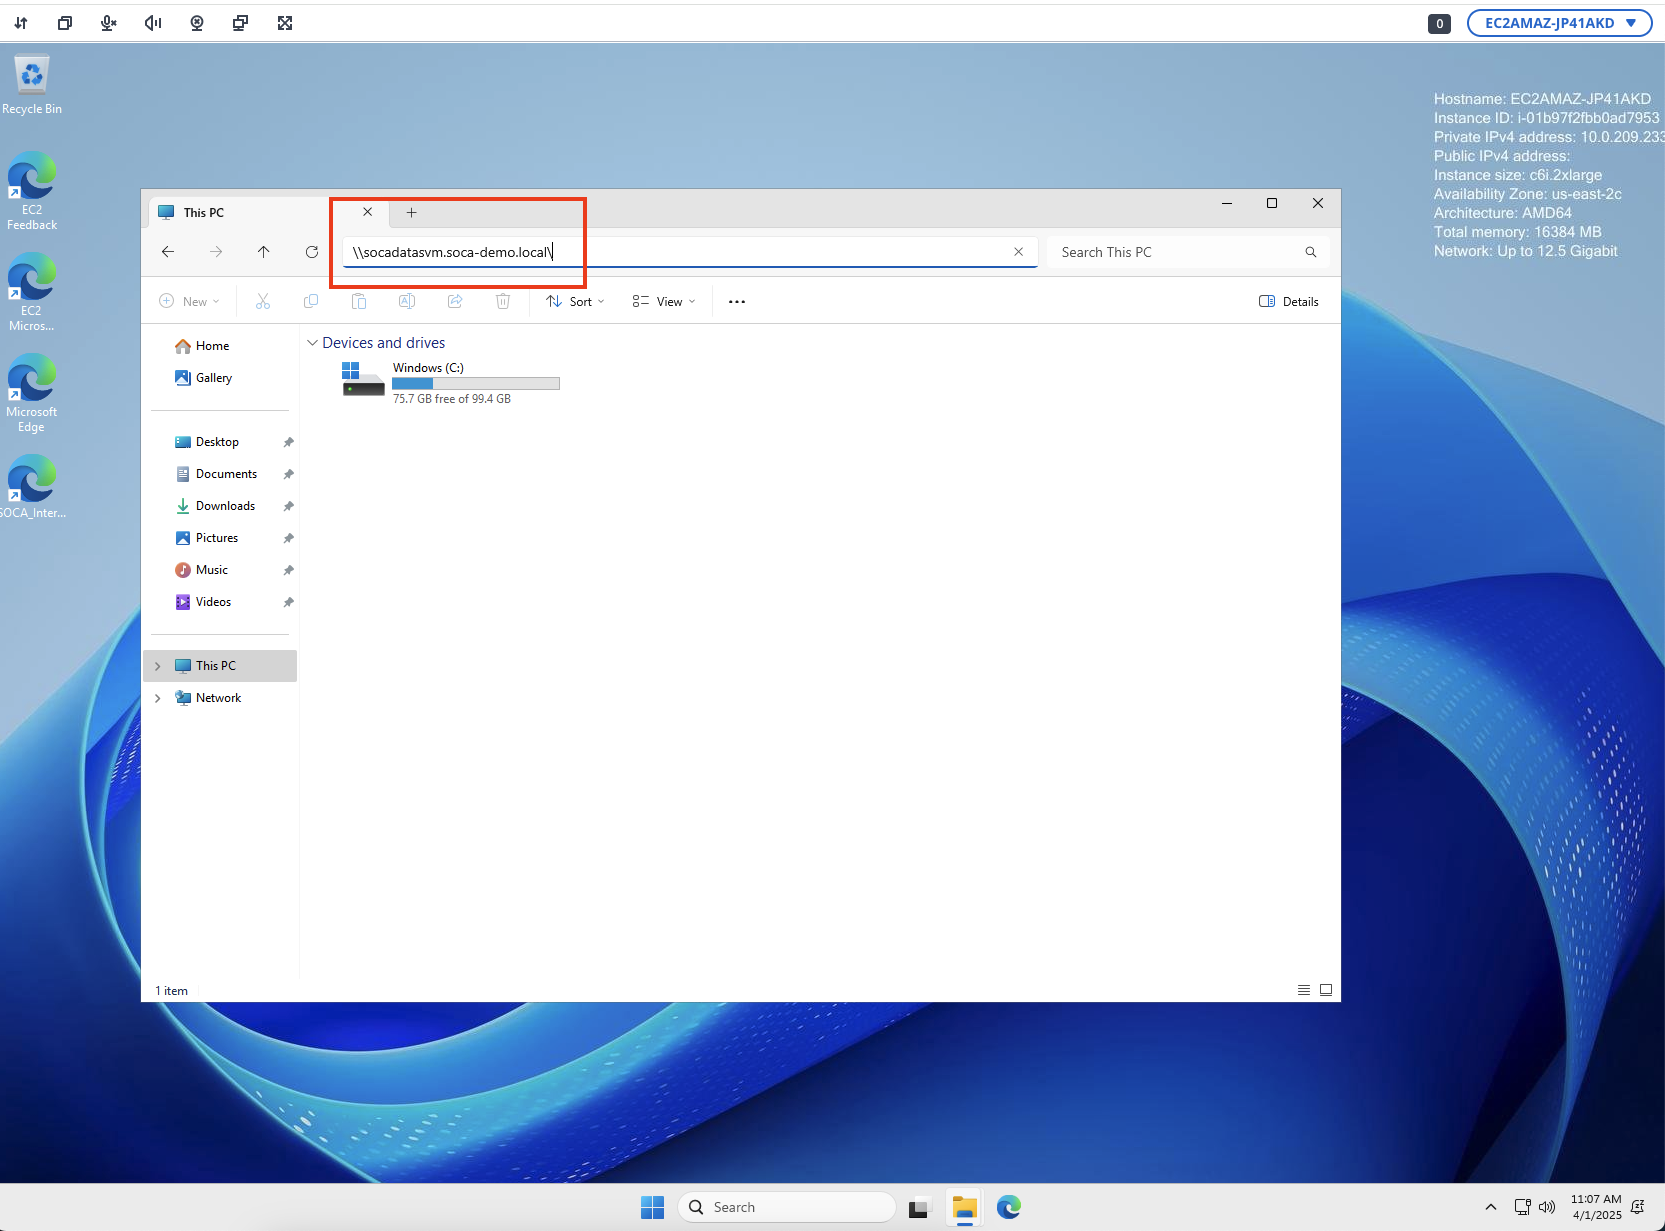Switch to large icons view in status bar
1665x1231 pixels.
click(x=1326, y=990)
